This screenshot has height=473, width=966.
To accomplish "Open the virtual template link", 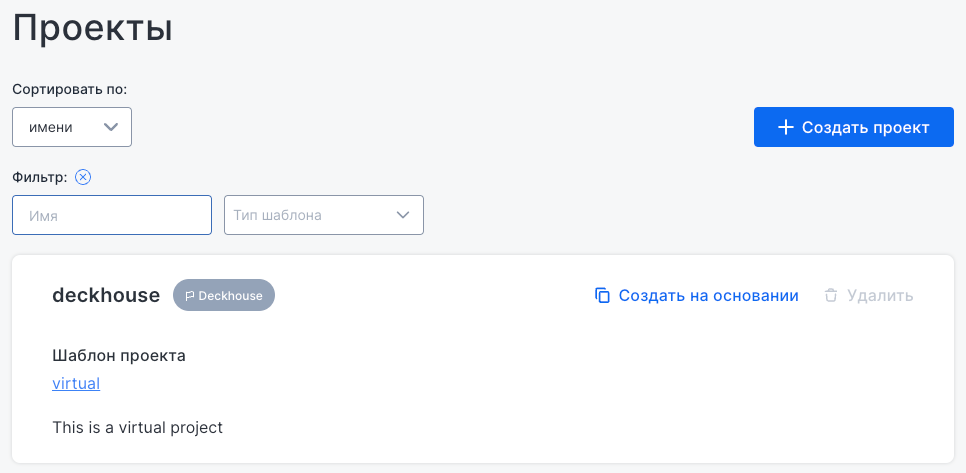I will 76,383.
